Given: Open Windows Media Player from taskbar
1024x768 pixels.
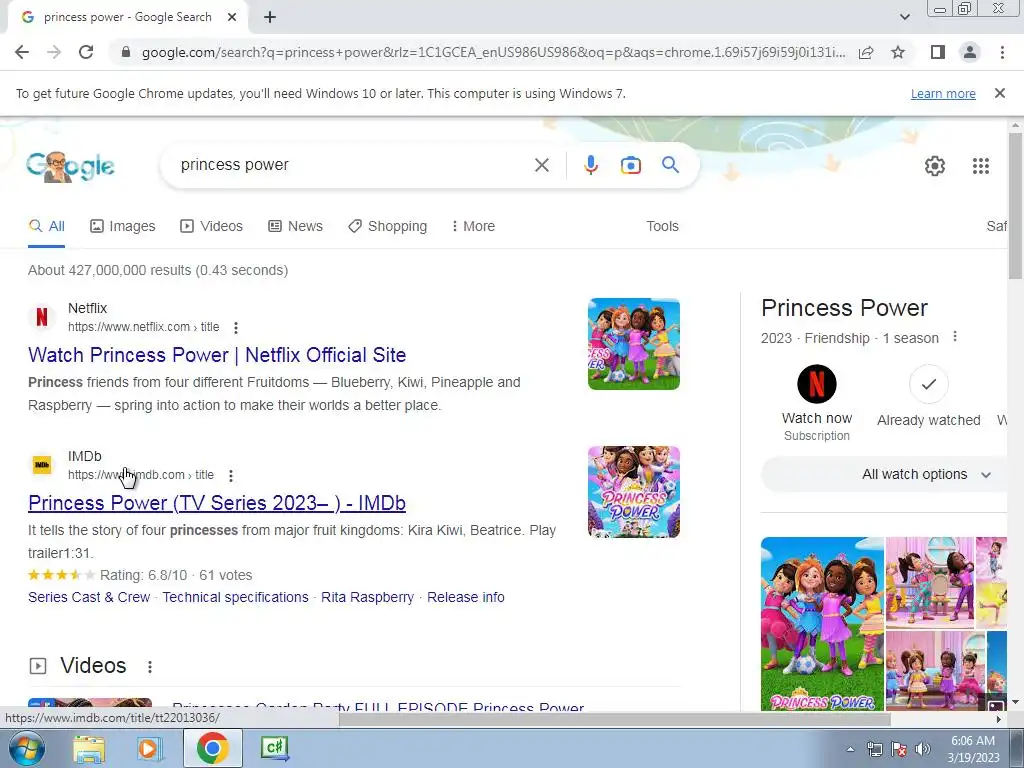Looking at the screenshot, I should point(149,748).
